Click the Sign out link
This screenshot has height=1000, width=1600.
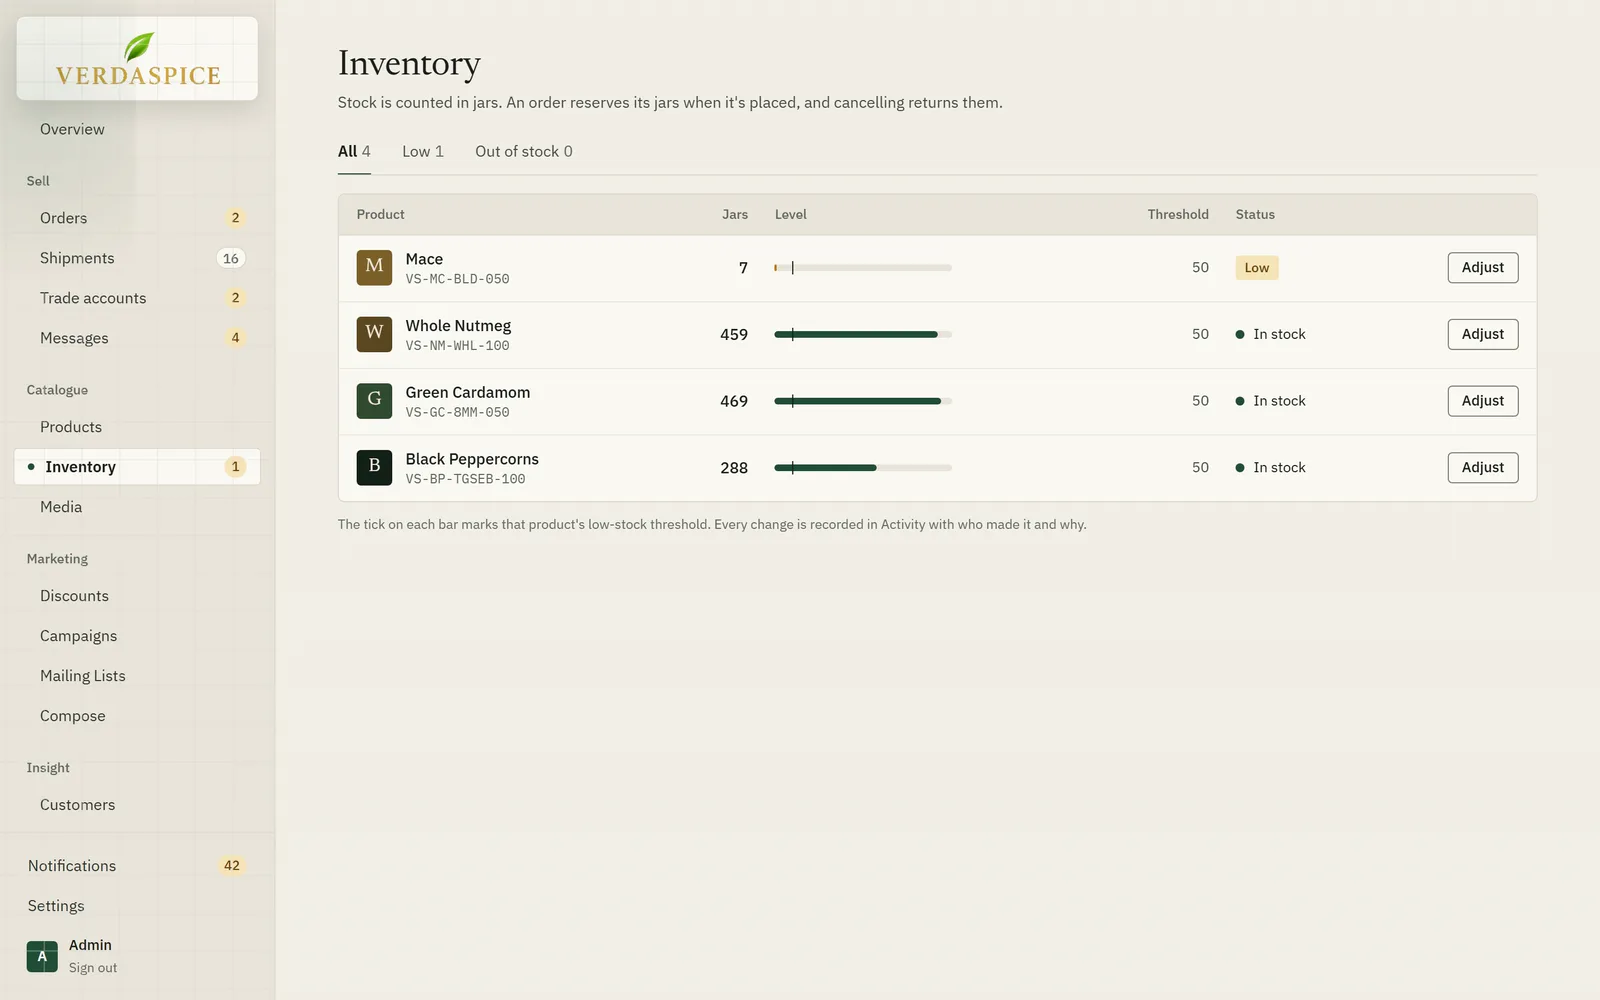tap(93, 968)
